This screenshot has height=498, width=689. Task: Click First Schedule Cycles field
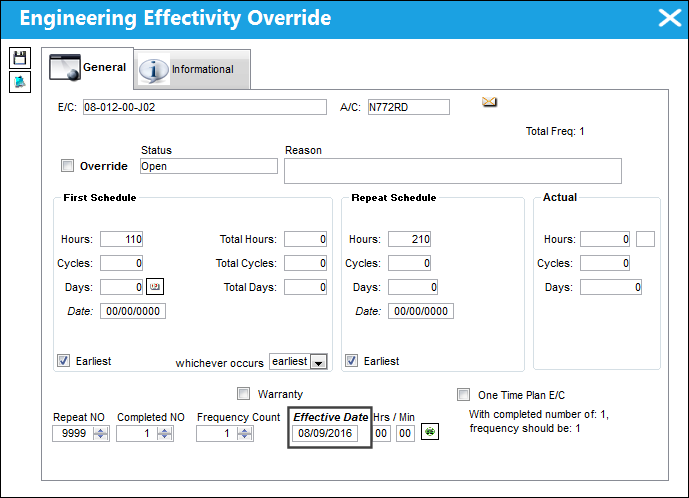coord(121,263)
